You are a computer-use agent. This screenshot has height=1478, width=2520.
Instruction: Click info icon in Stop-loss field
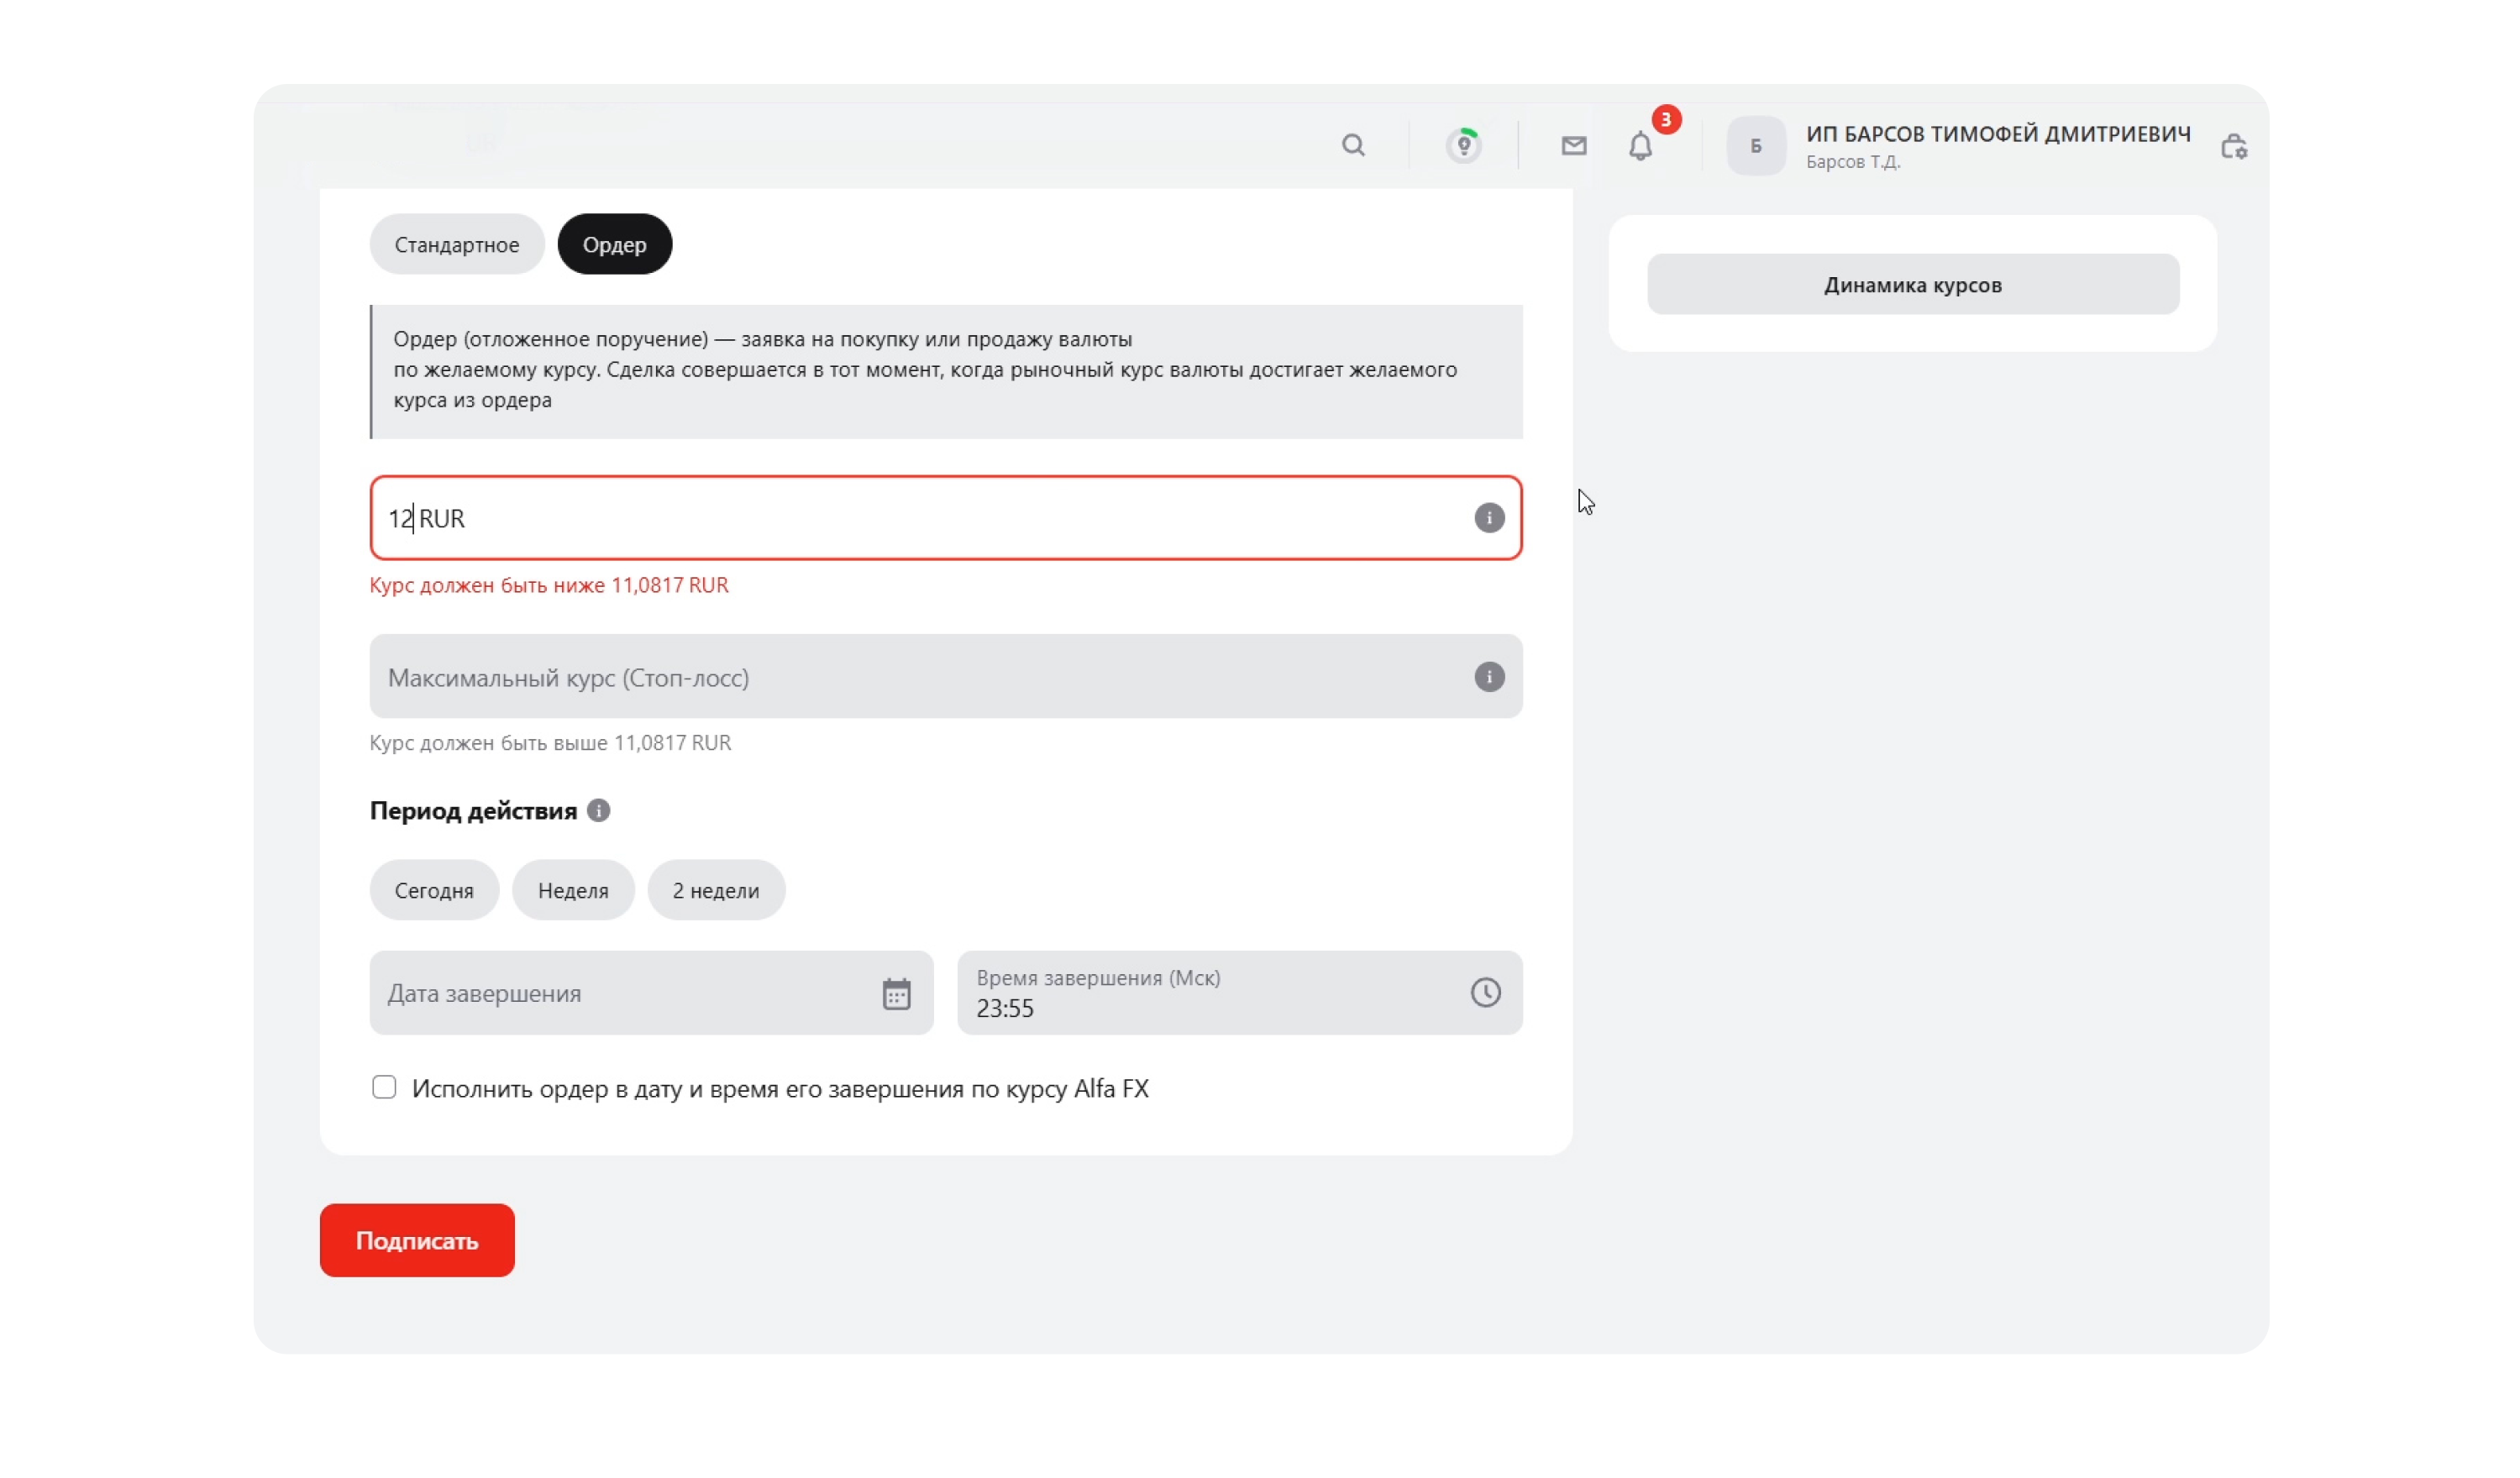[x=1488, y=677]
